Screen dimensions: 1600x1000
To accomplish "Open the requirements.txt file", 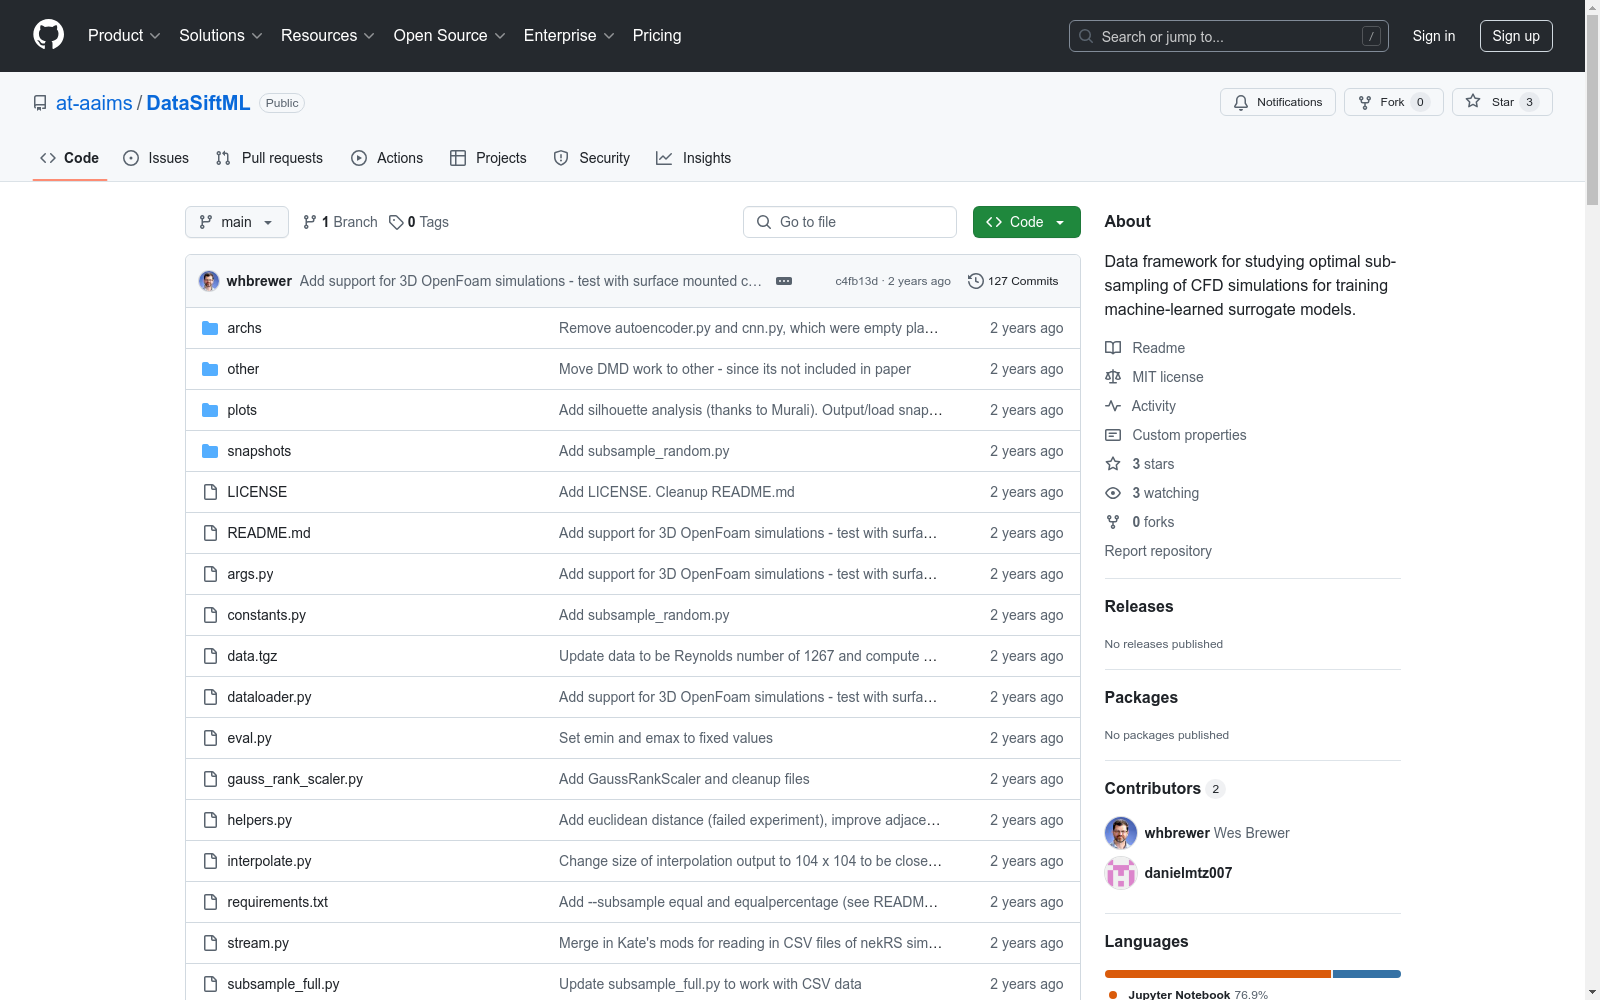I will 277,902.
